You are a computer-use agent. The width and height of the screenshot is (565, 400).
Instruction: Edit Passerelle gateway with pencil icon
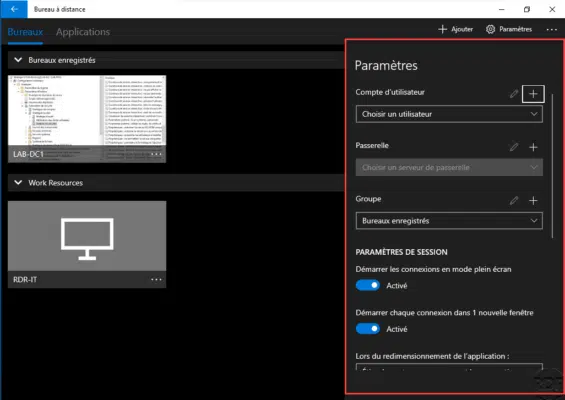514,147
